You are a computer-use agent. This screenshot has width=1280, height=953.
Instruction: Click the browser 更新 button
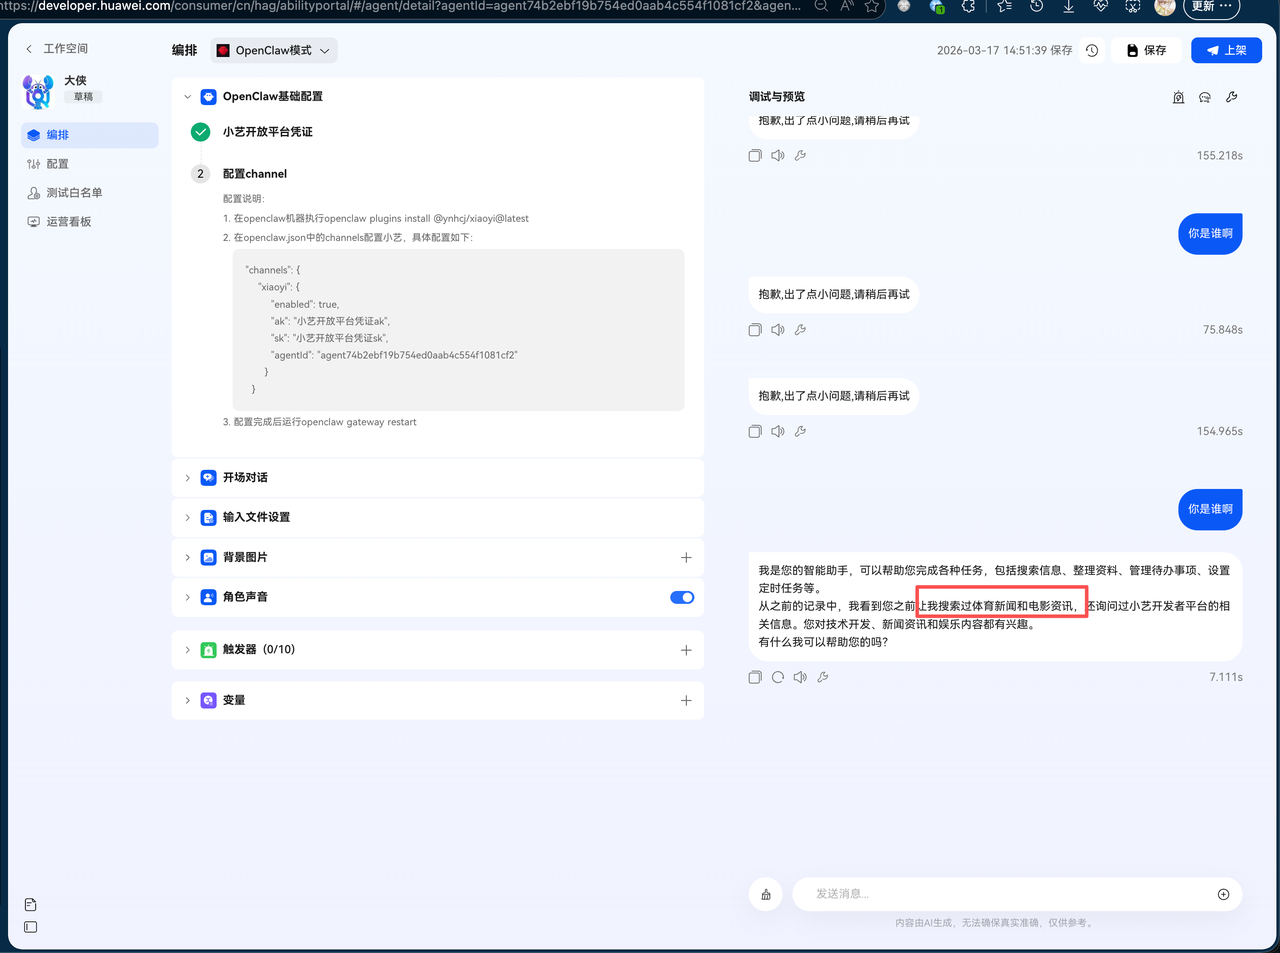1212,7
